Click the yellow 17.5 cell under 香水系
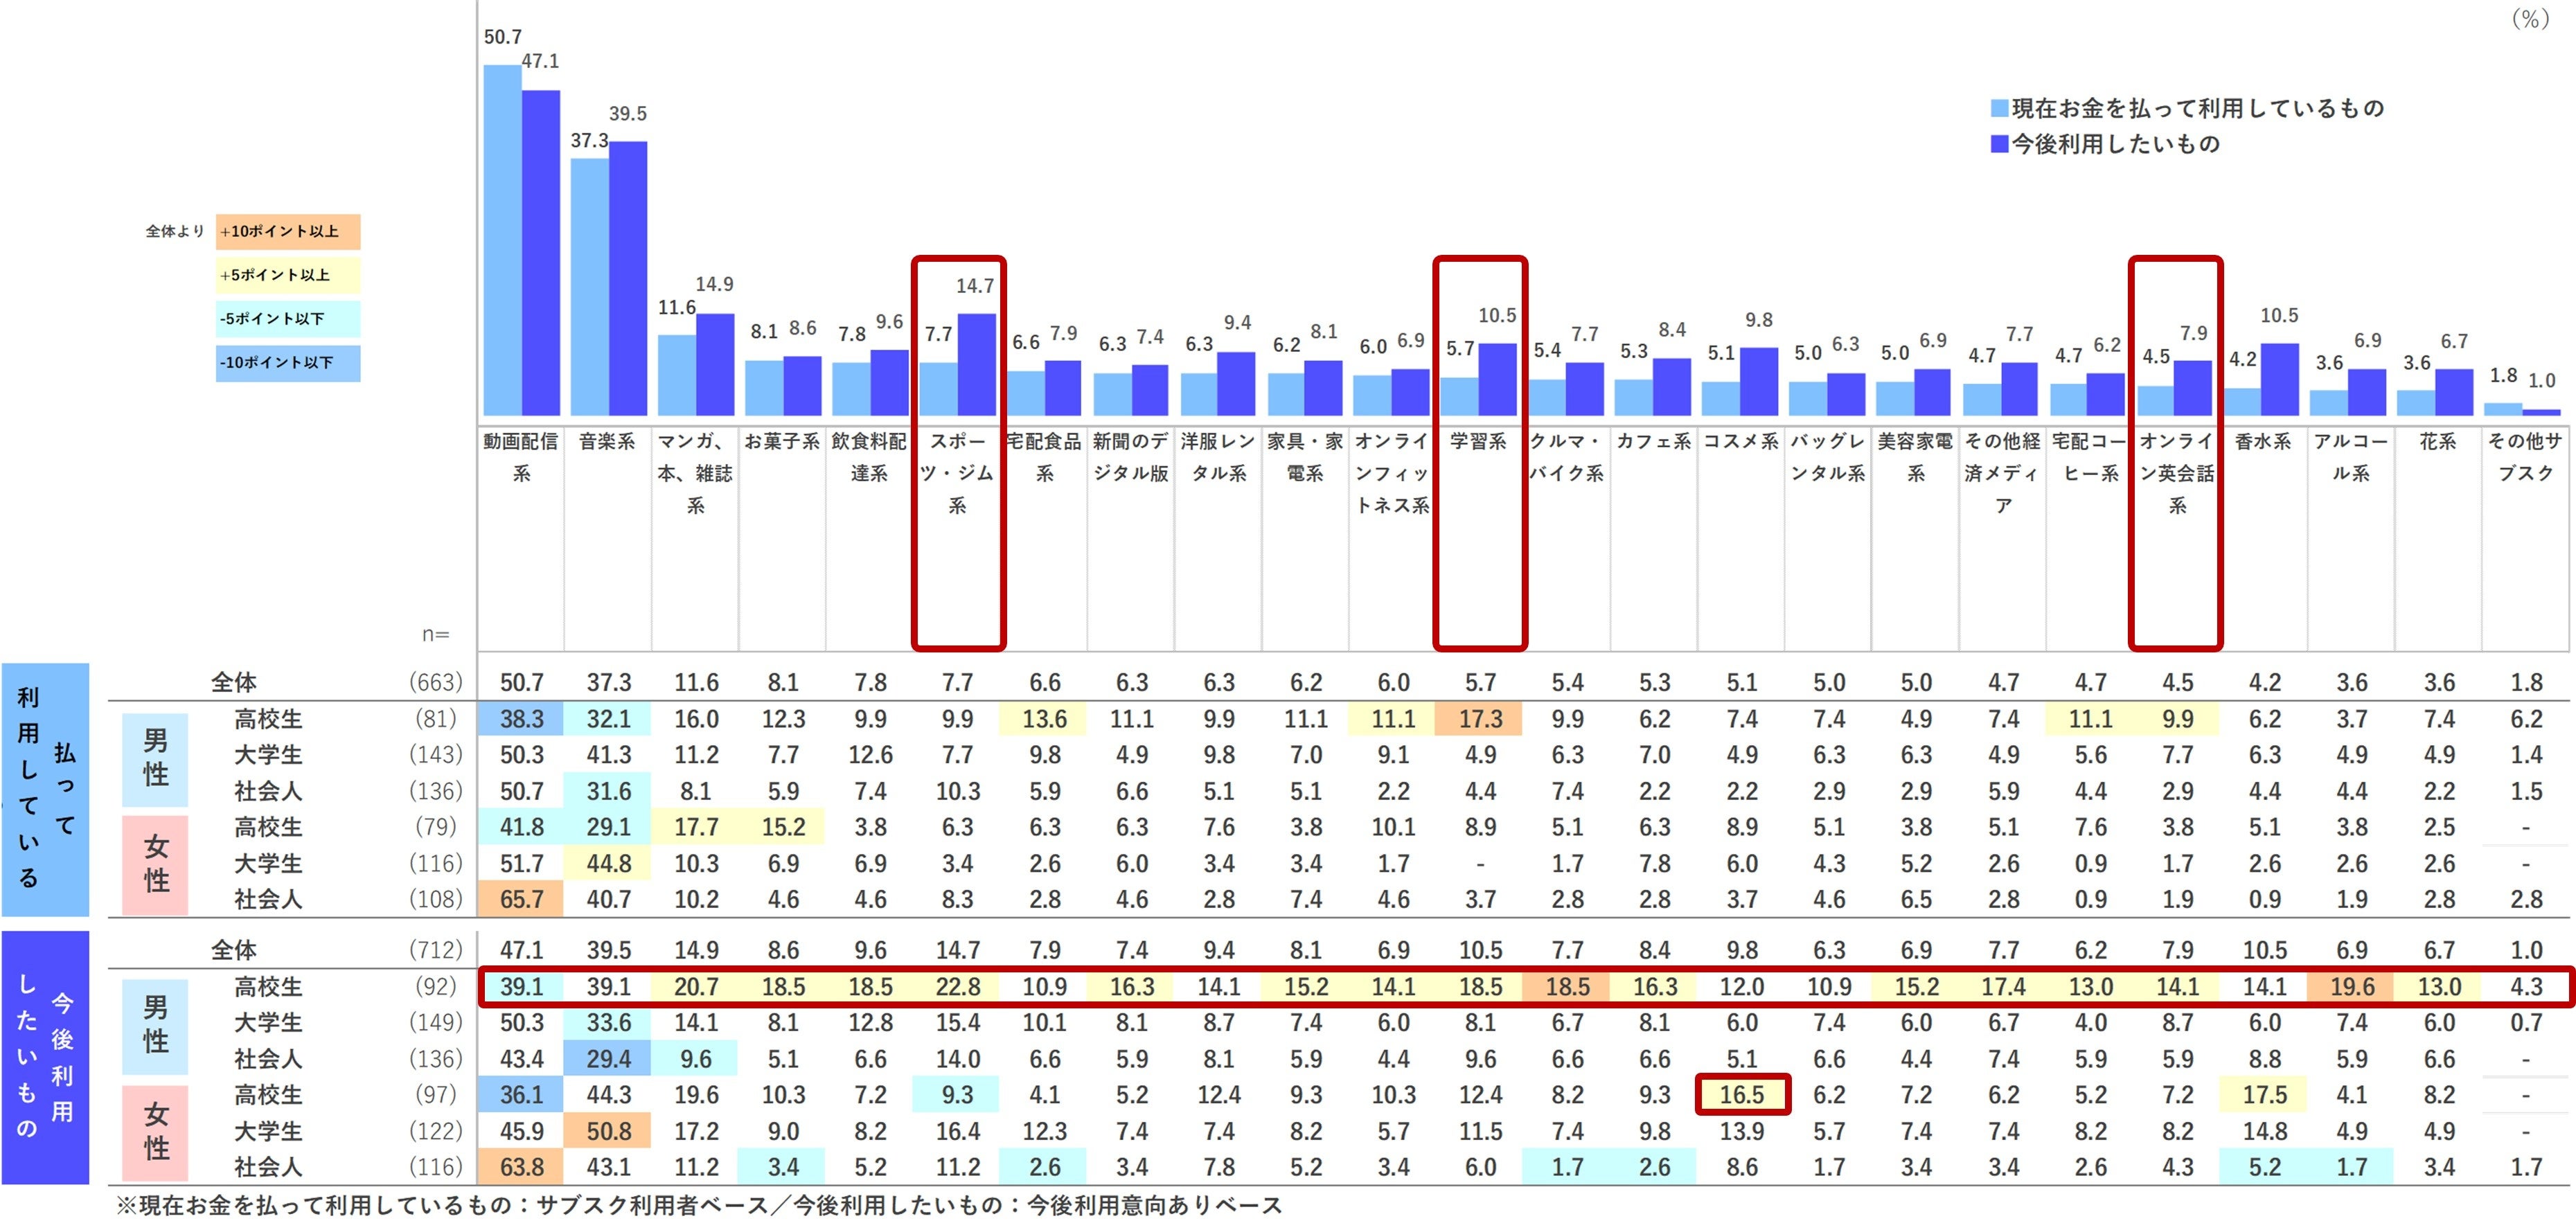 [2264, 1095]
